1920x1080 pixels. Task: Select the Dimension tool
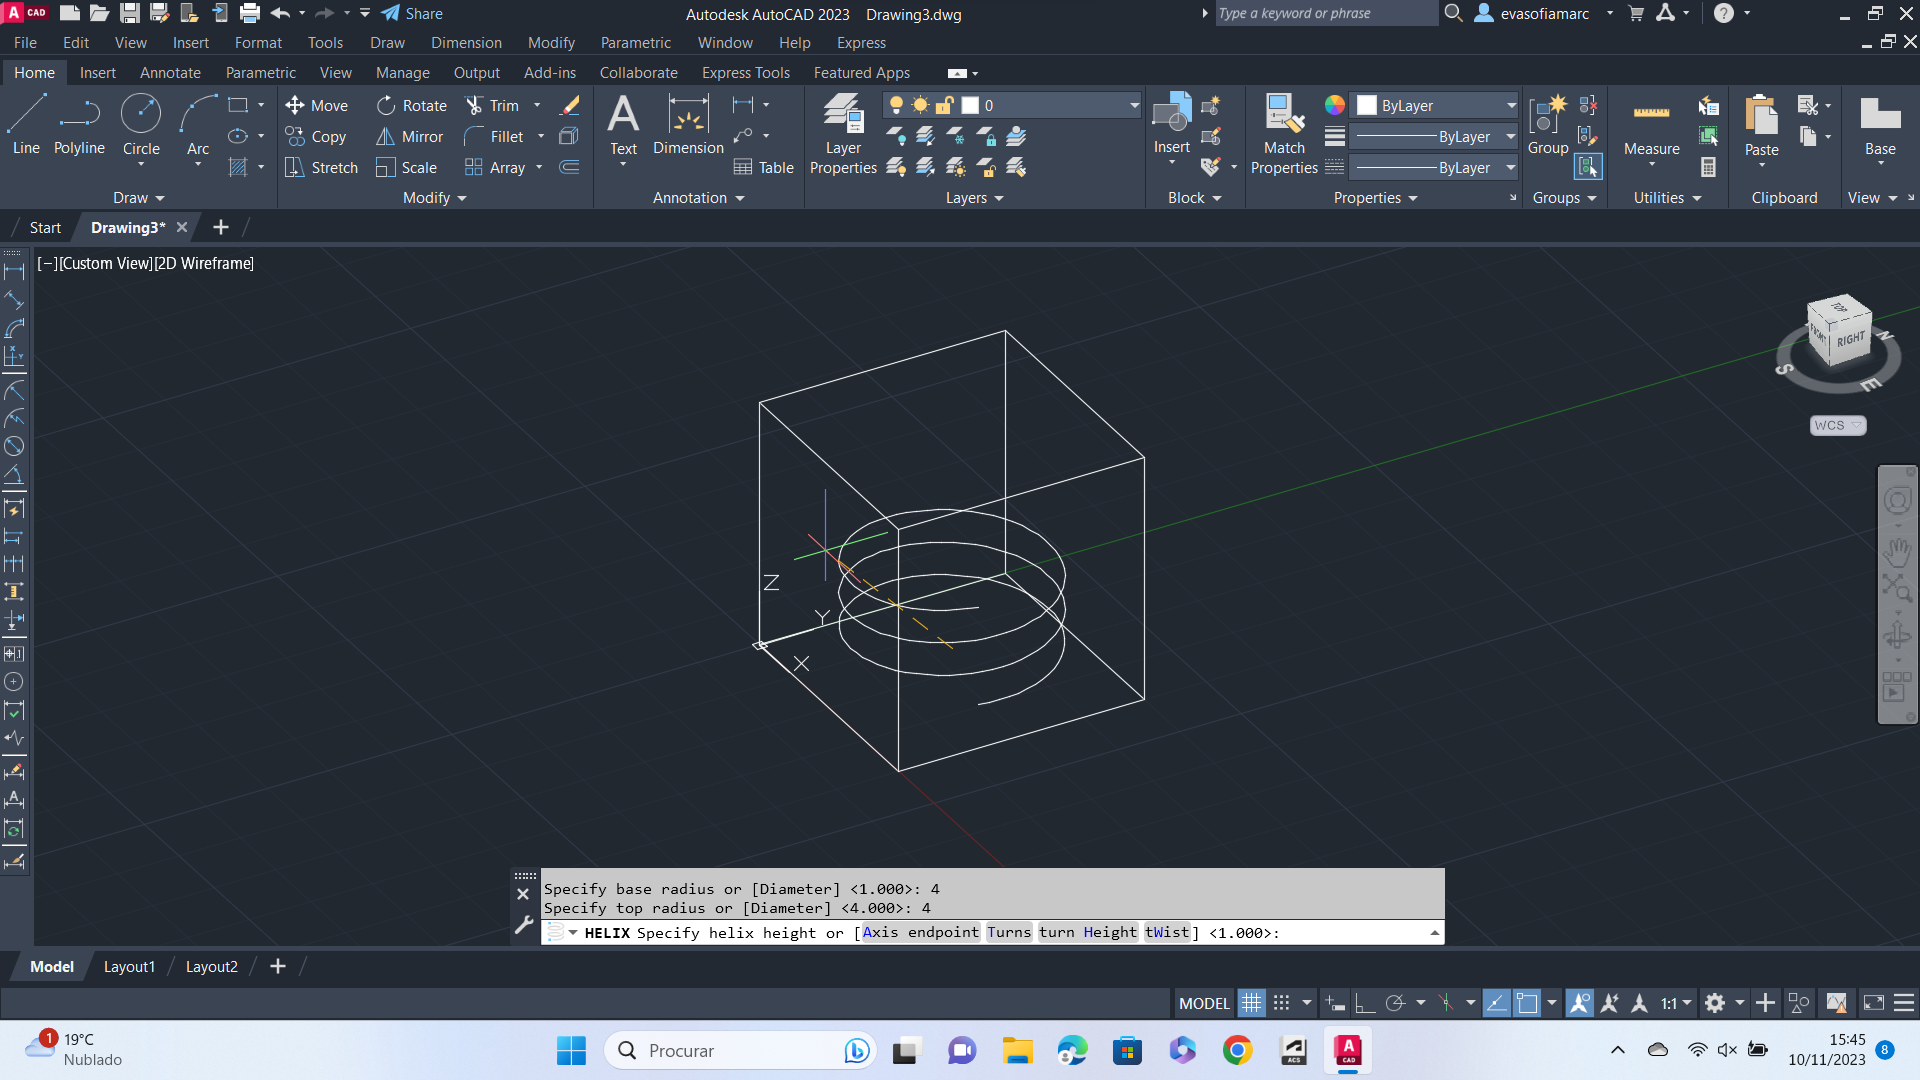tap(688, 125)
